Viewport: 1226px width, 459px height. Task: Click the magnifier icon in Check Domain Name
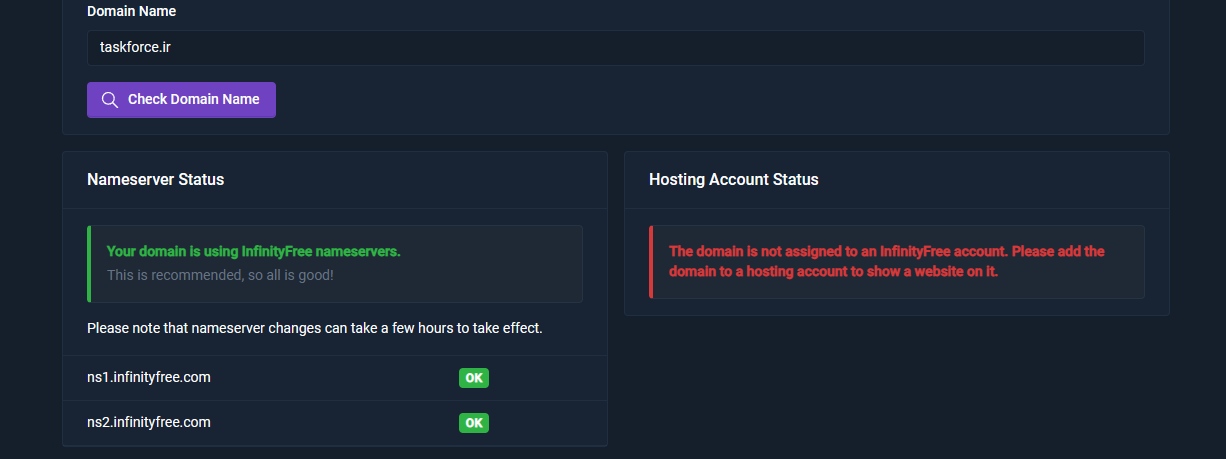pyautogui.click(x=110, y=100)
